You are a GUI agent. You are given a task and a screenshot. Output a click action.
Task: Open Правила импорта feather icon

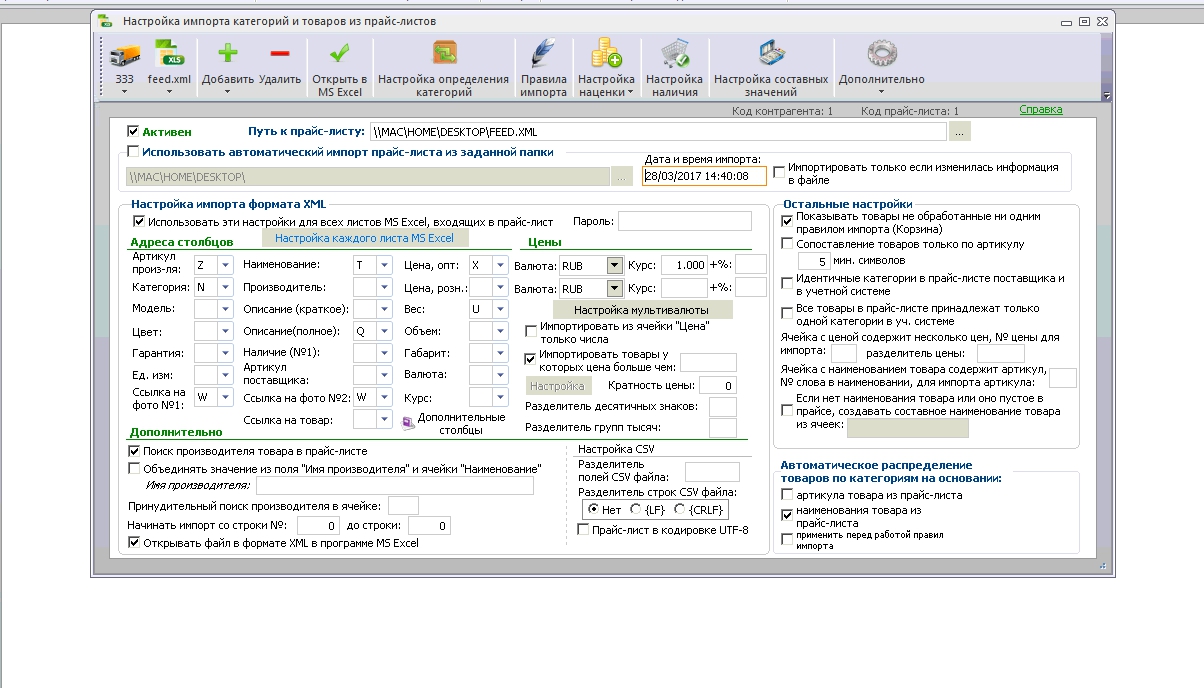click(543, 54)
